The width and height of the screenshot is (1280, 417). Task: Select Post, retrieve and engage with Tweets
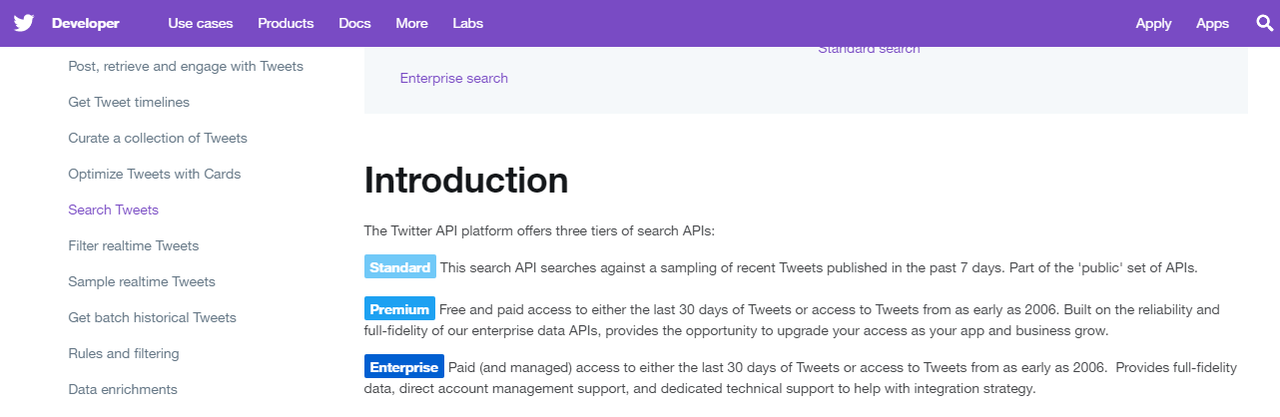[x=186, y=66]
